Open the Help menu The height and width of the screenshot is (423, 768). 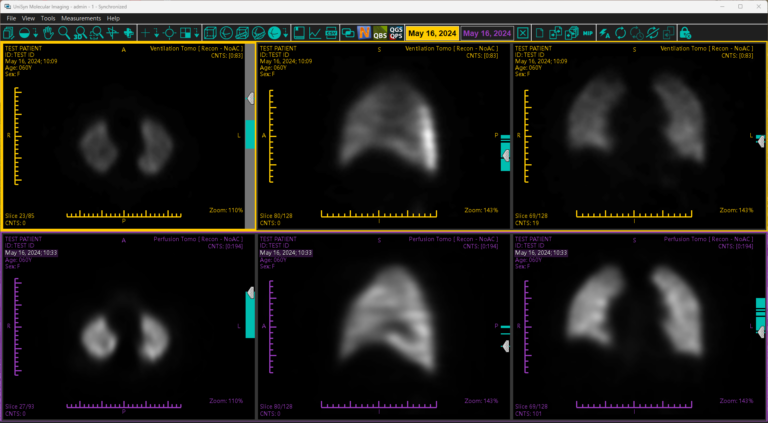113,18
